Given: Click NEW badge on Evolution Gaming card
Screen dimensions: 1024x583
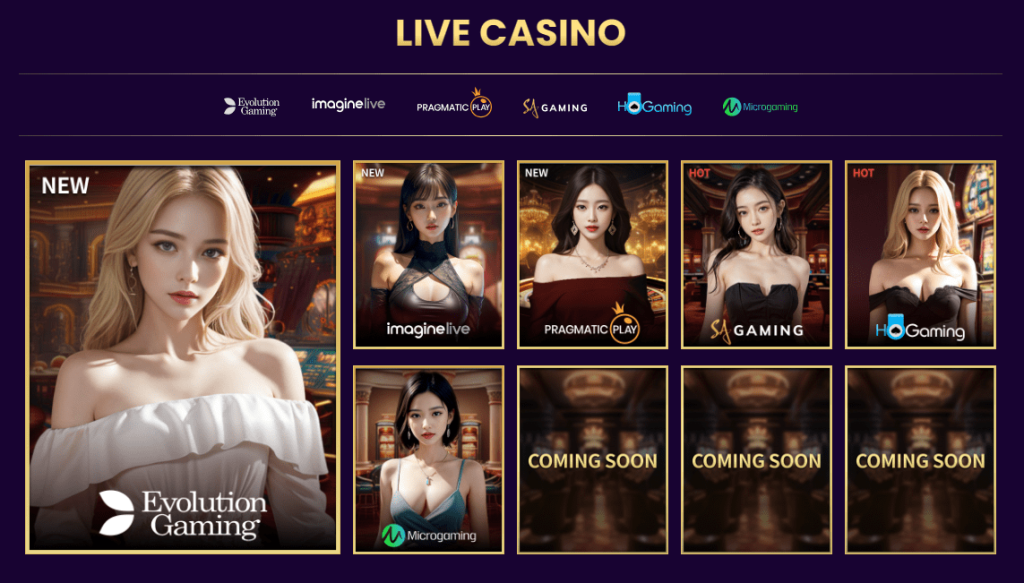Looking at the screenshot, I should click(65, 185).
